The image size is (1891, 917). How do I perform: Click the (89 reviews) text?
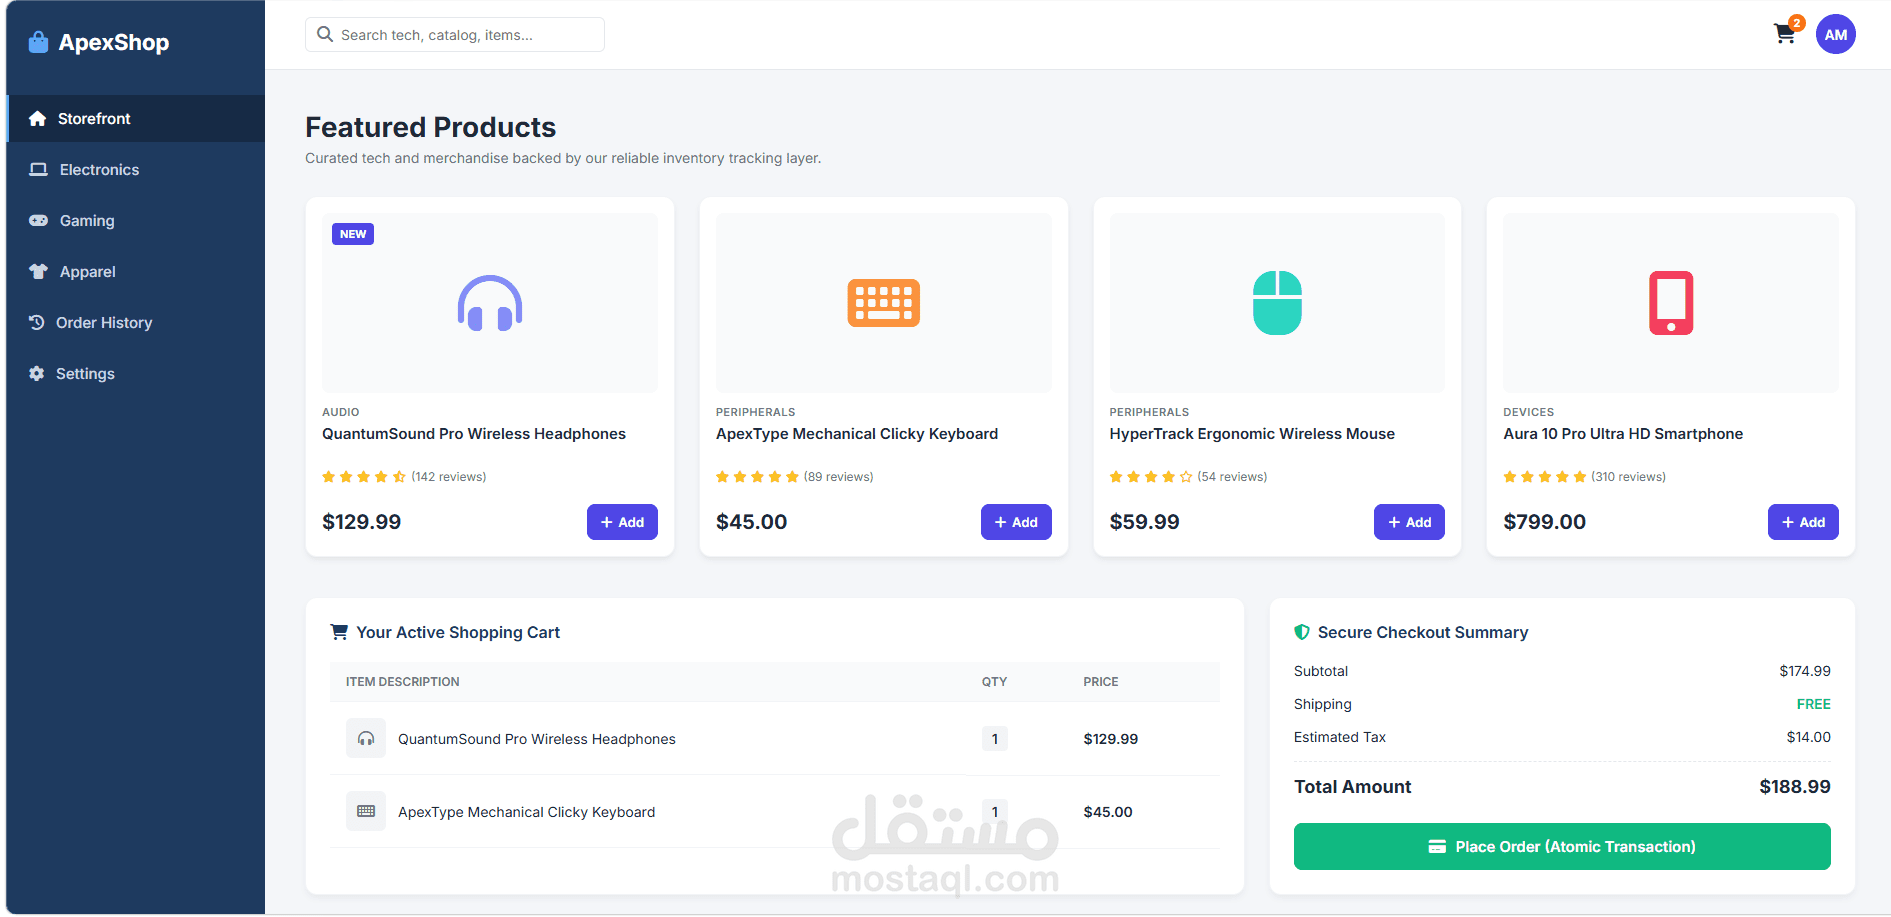839,477
